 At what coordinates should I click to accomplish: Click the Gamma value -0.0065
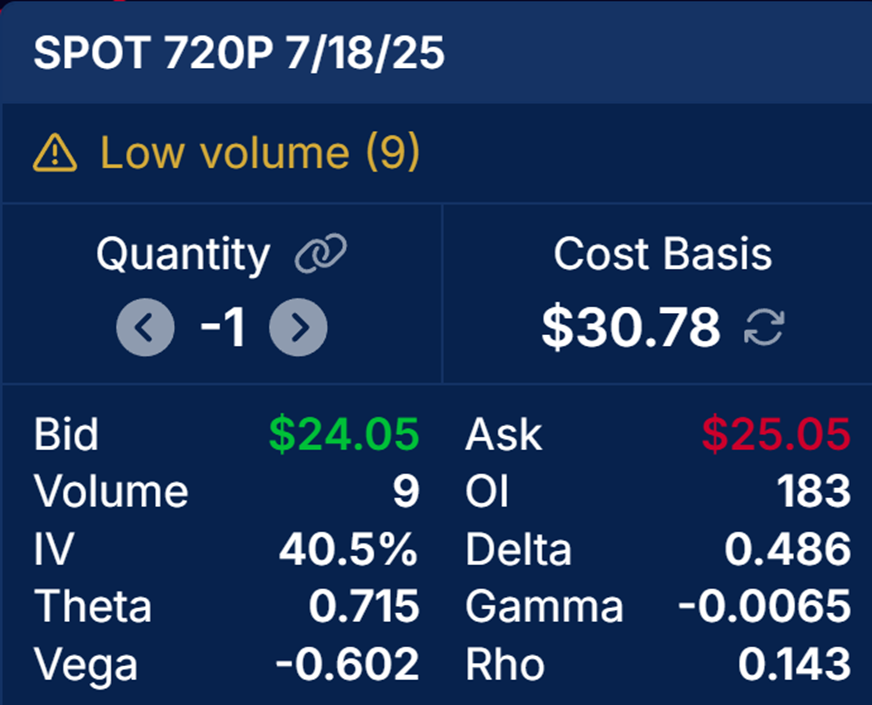coord(765,606)
